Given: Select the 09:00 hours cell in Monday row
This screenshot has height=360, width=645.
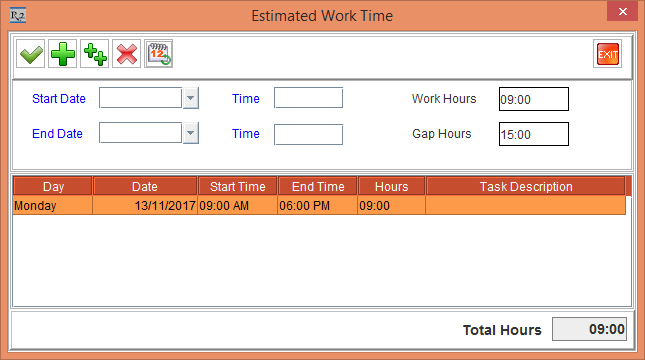Looking at the screenshot, I should (392, 205).
